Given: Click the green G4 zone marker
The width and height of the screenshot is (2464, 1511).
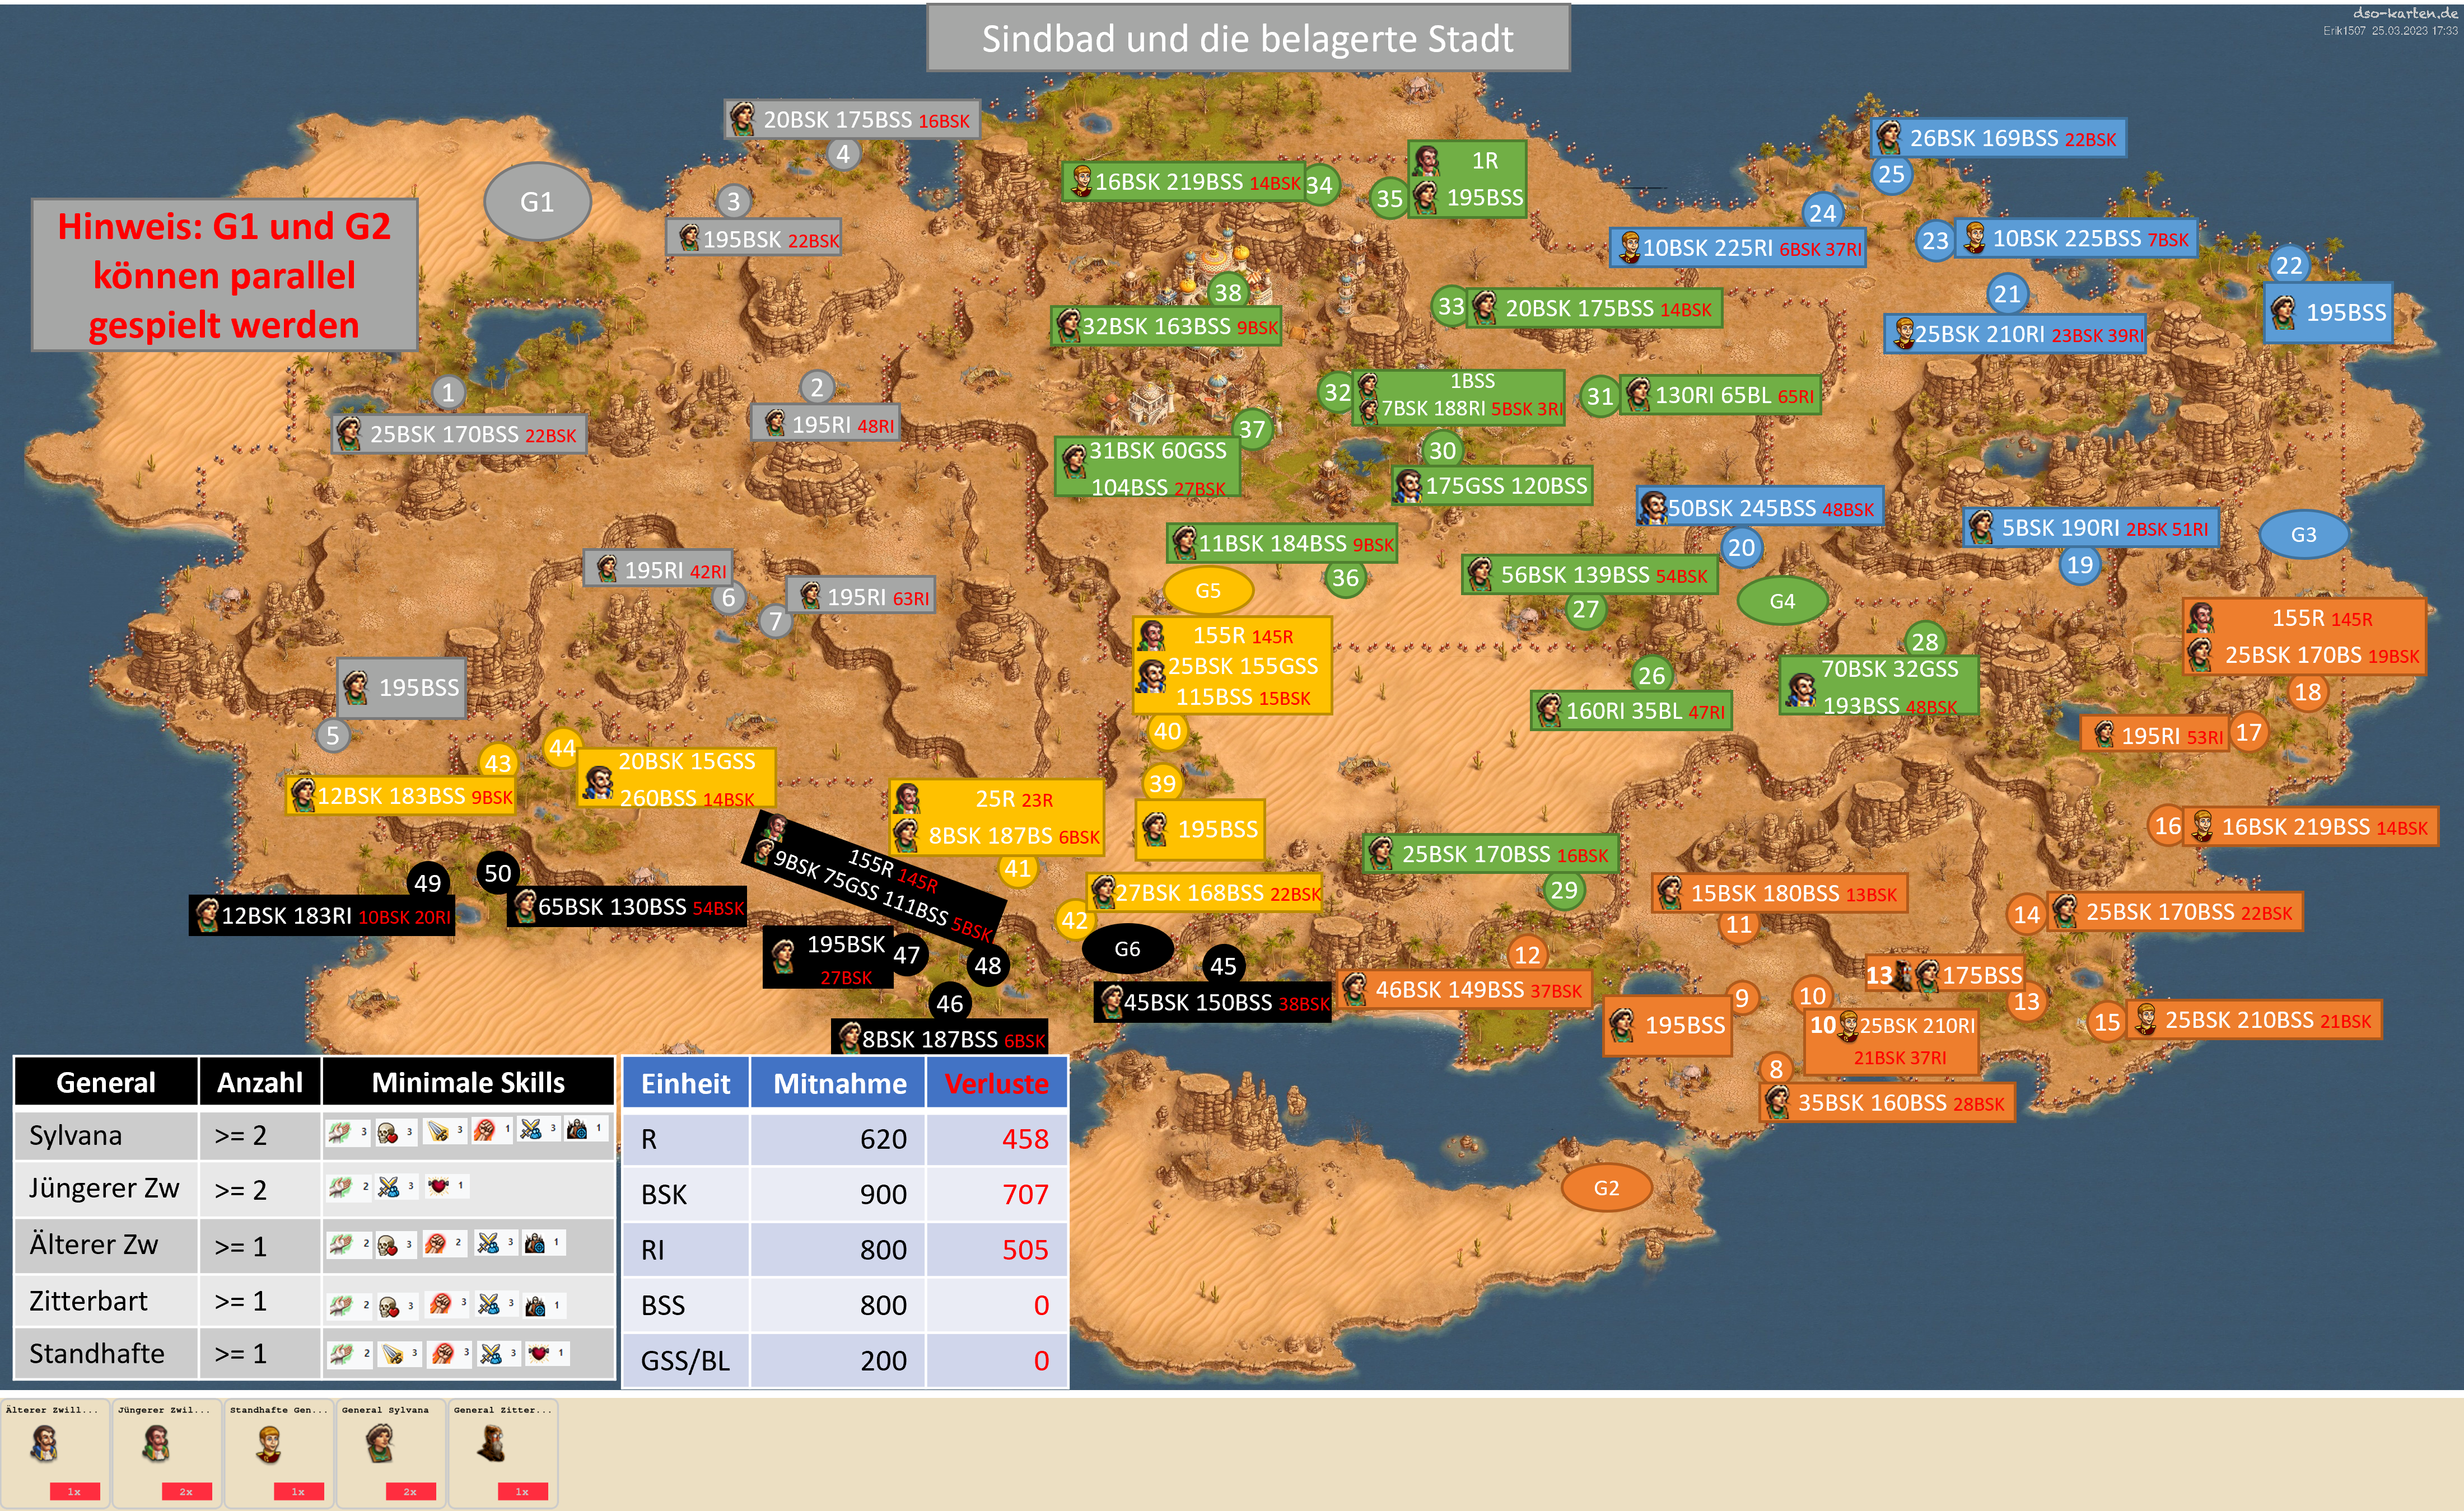Looking at the screenshot, I should pyautogui.click(x=1782, y=601).
